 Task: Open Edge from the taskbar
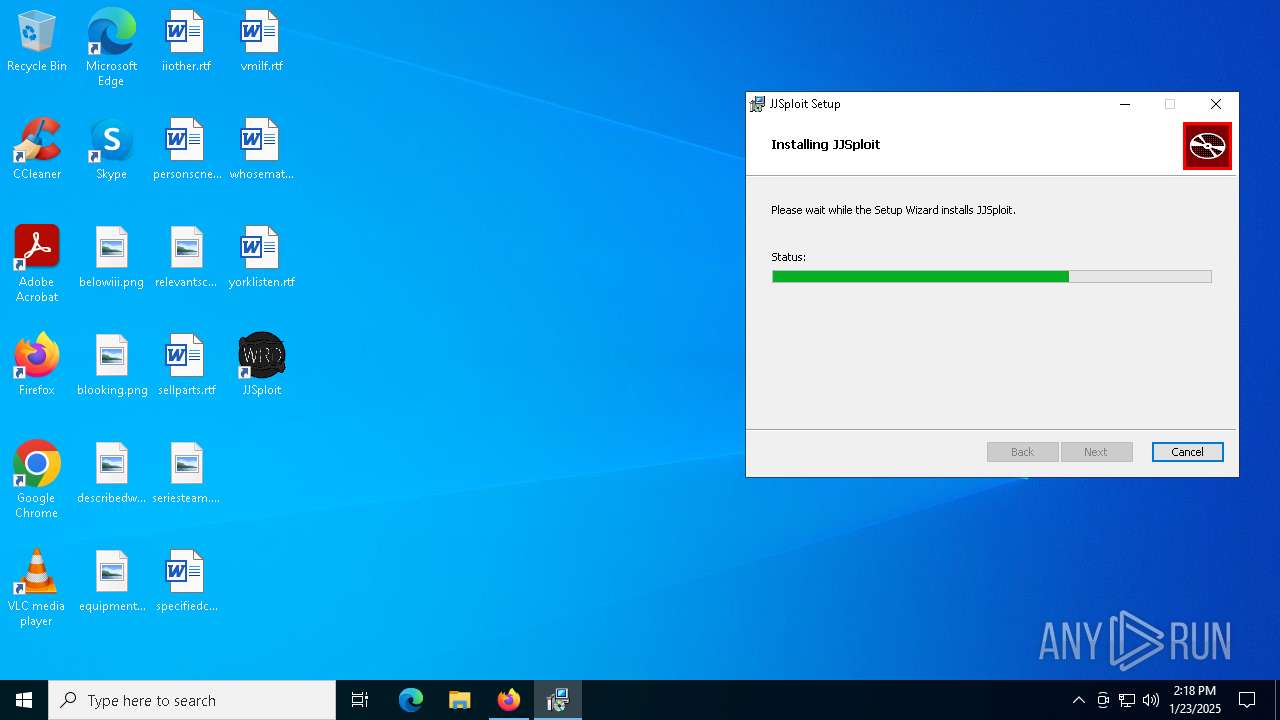coord(411,700)
